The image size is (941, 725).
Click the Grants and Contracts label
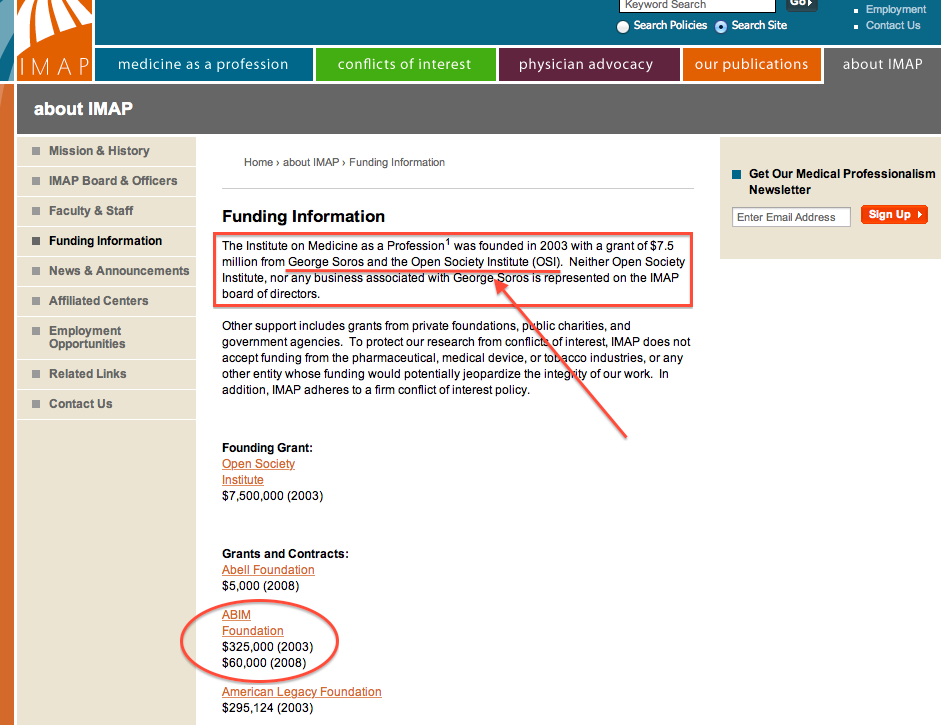click(x=285, y=553)
